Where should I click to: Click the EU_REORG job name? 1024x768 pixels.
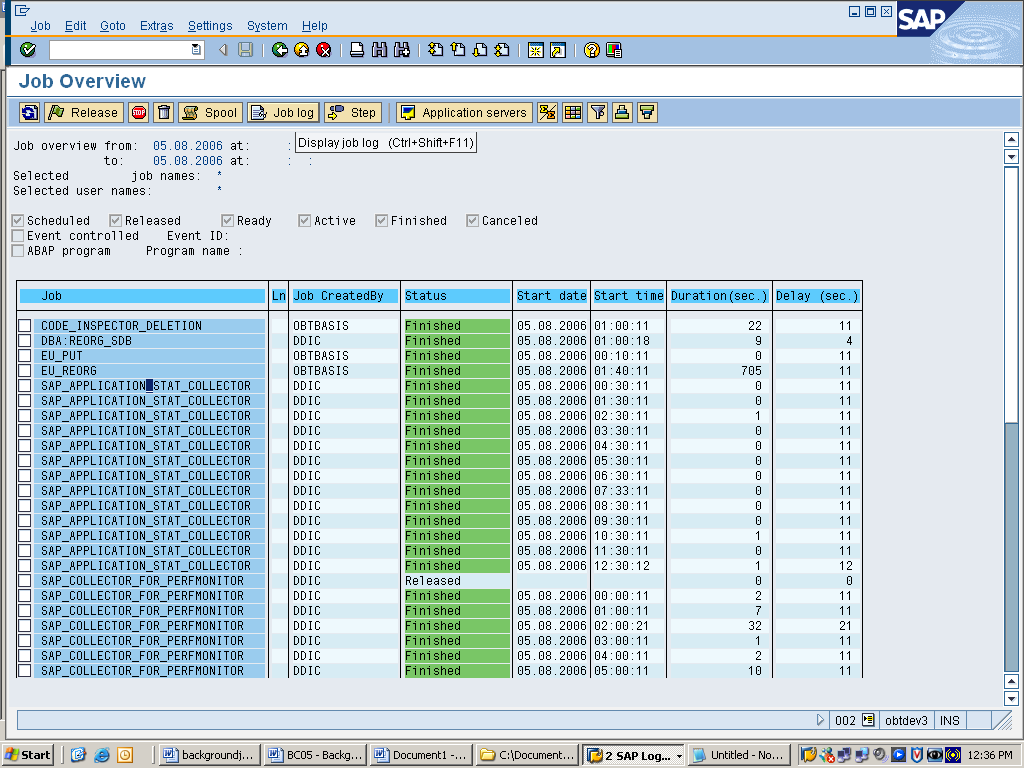69,370
